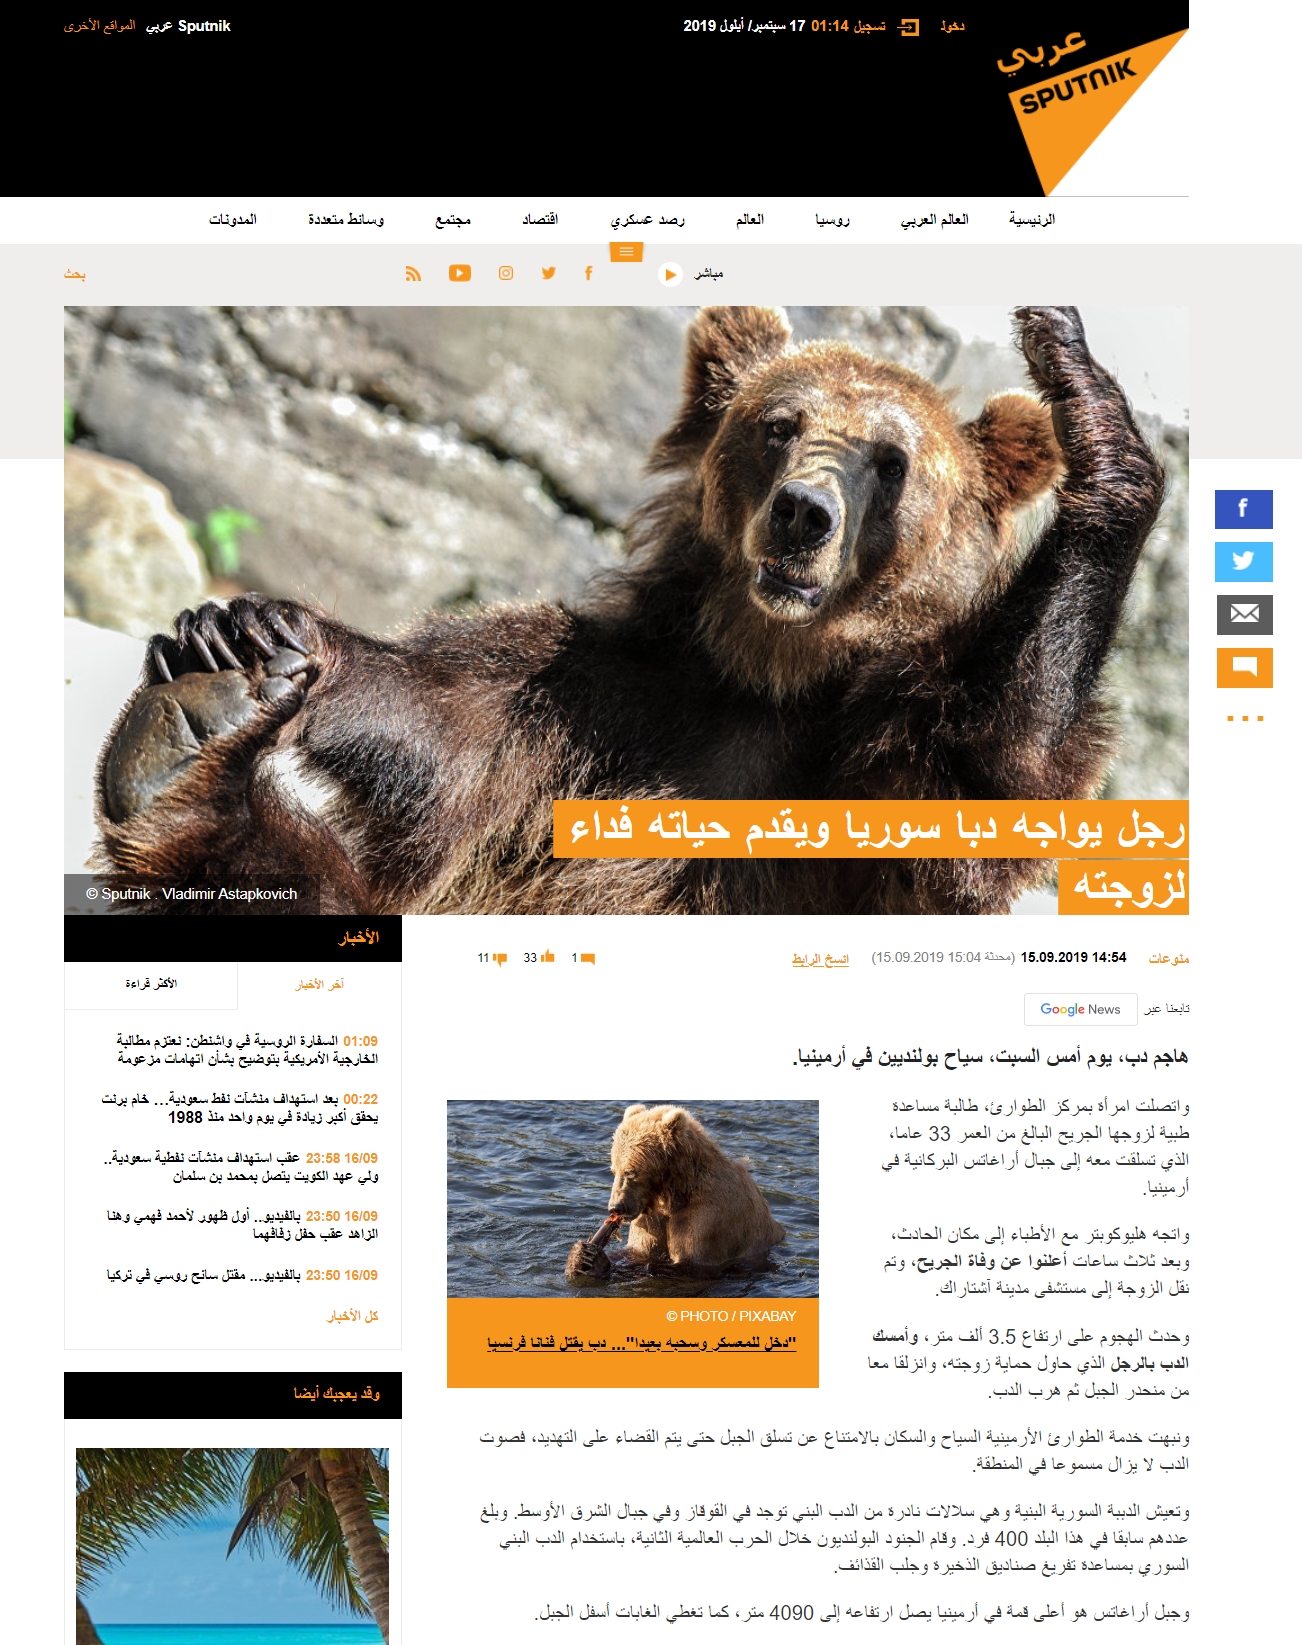Click the Google News follow button

(x=1080, y=1009)
